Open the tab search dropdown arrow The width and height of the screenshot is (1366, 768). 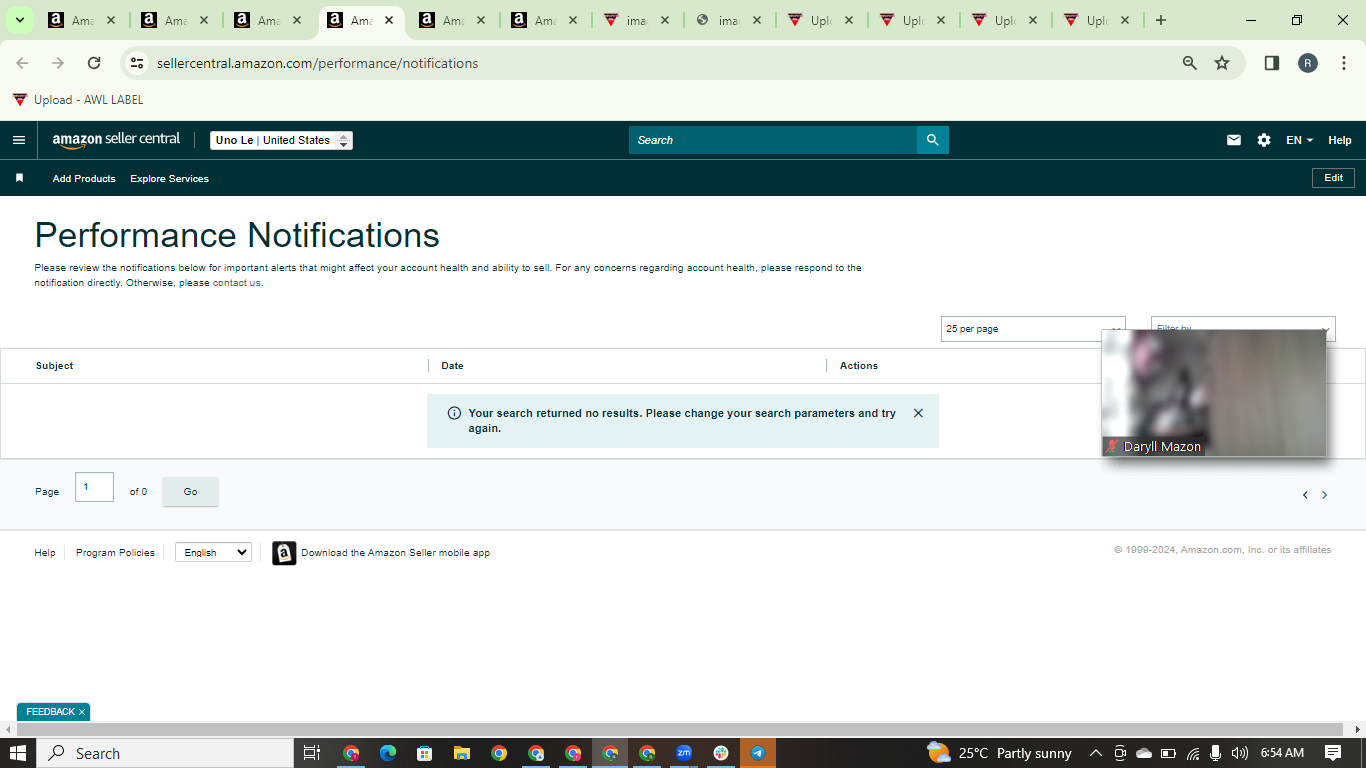(19, 20)
